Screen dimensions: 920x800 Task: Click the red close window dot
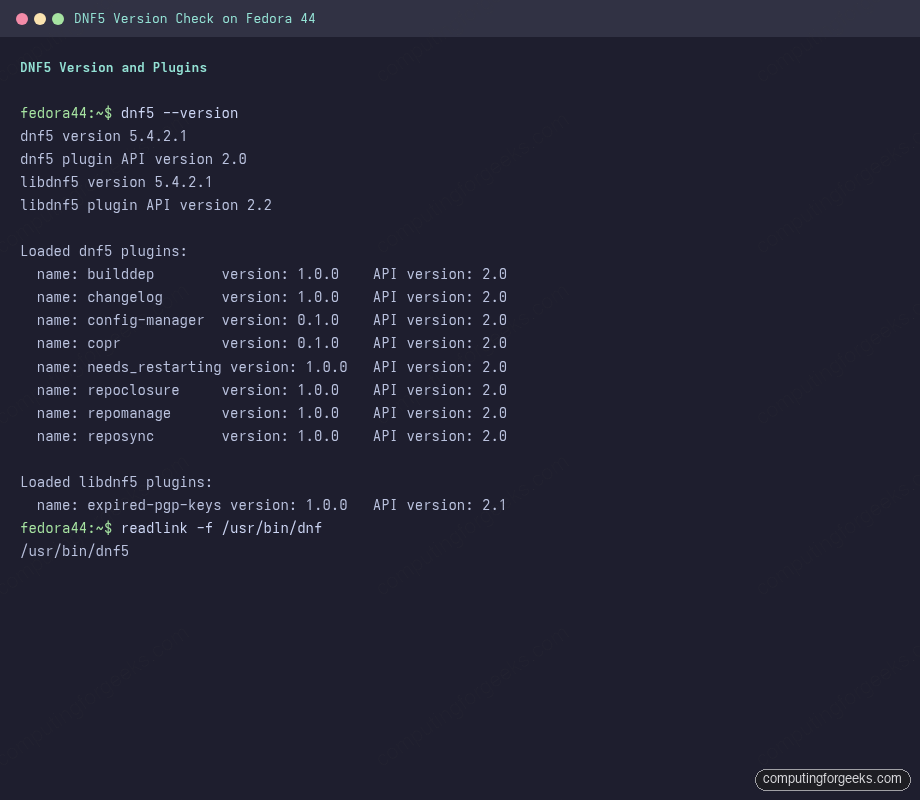point(22,19)
